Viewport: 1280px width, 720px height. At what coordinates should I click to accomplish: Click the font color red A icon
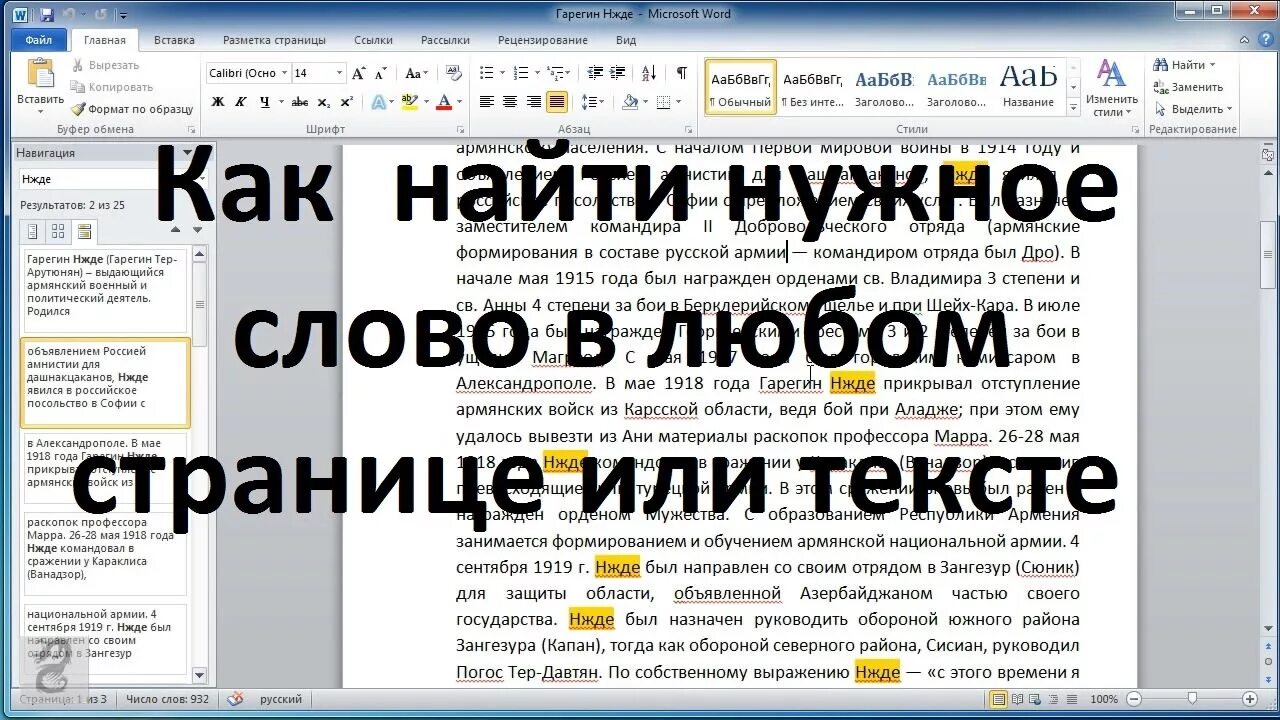(x=445, y=102)
